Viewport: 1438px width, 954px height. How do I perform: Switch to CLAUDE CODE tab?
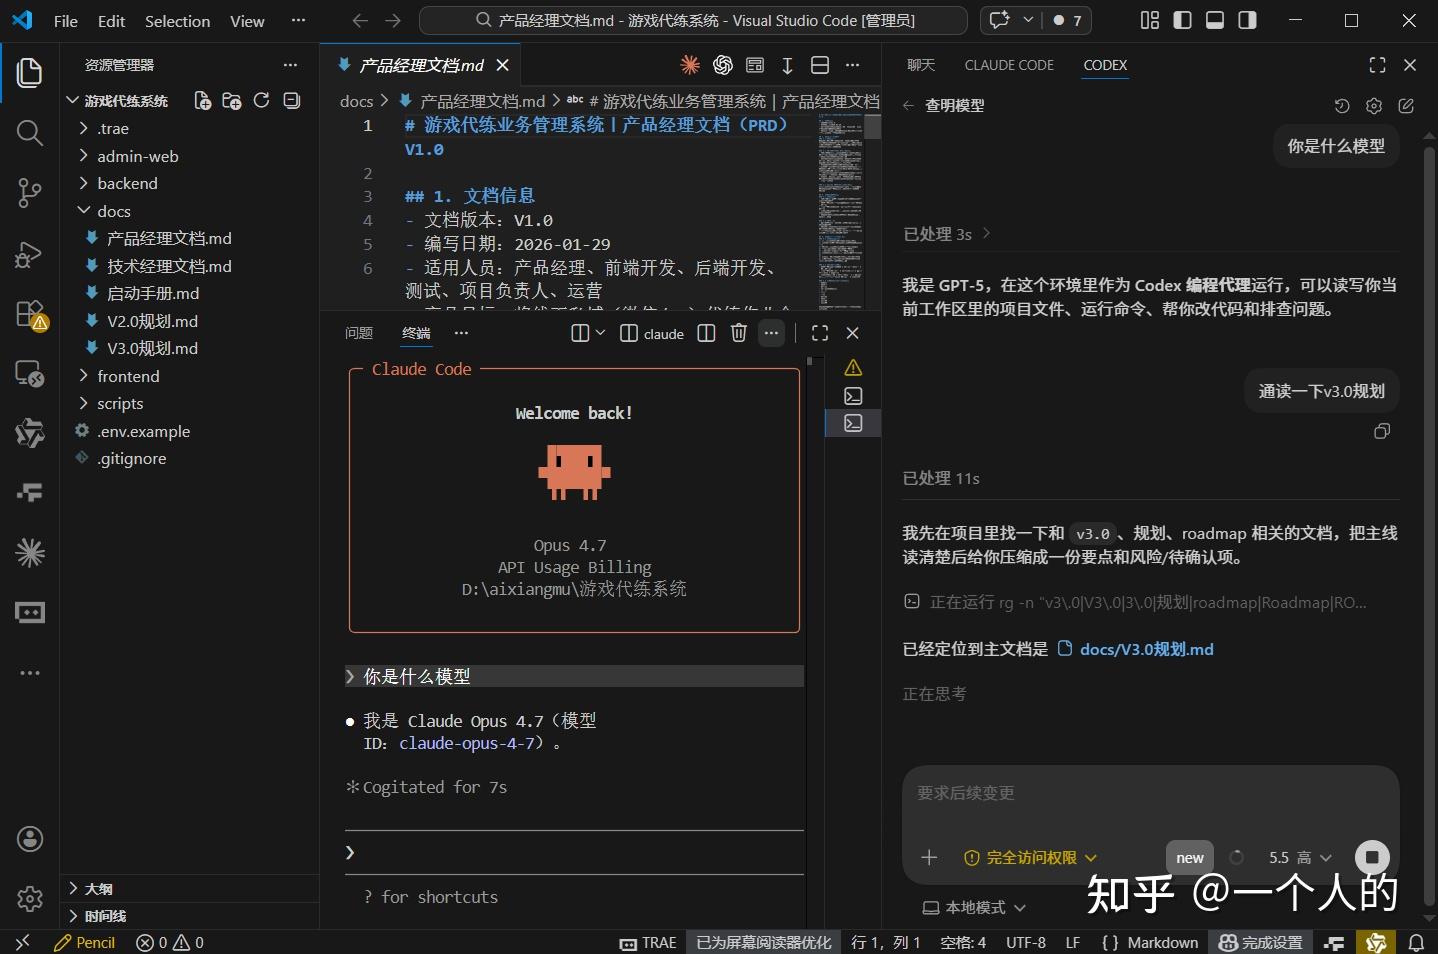[x=1009, y=65]
